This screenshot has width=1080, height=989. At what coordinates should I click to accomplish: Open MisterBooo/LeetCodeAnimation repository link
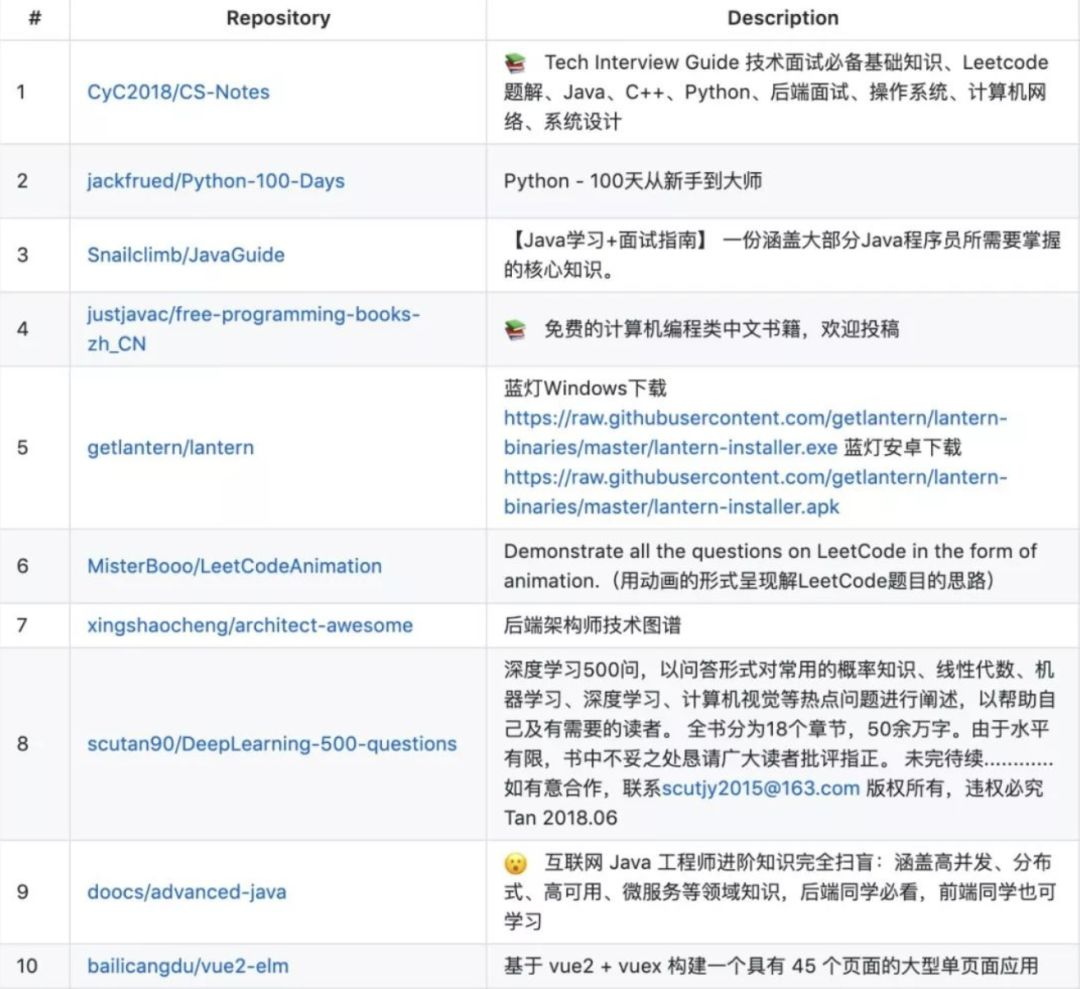[x=234, y=566]
